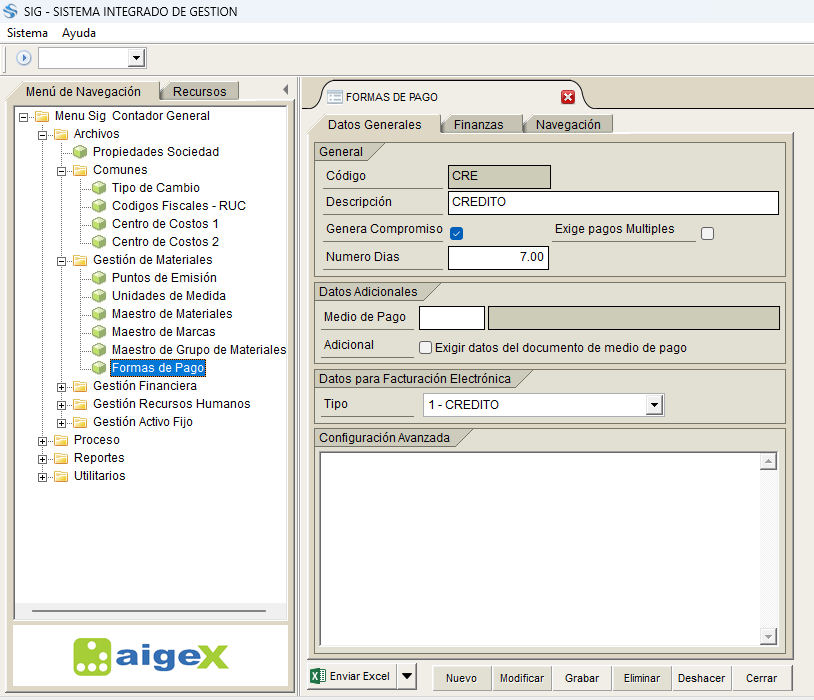Click the Gestión Financiera folder icon
The width and height of the screenshot is (814, 700).
coord(80,386)
